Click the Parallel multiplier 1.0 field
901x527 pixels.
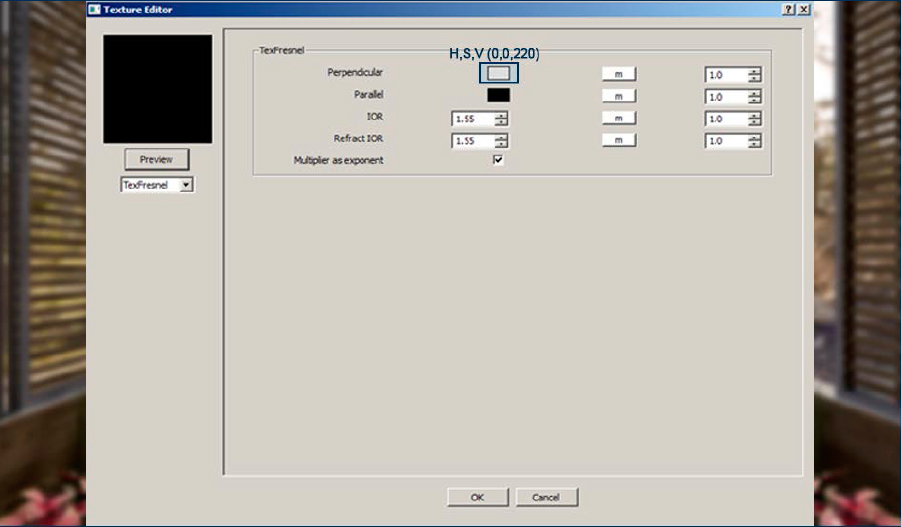click(x=726, y=97)
